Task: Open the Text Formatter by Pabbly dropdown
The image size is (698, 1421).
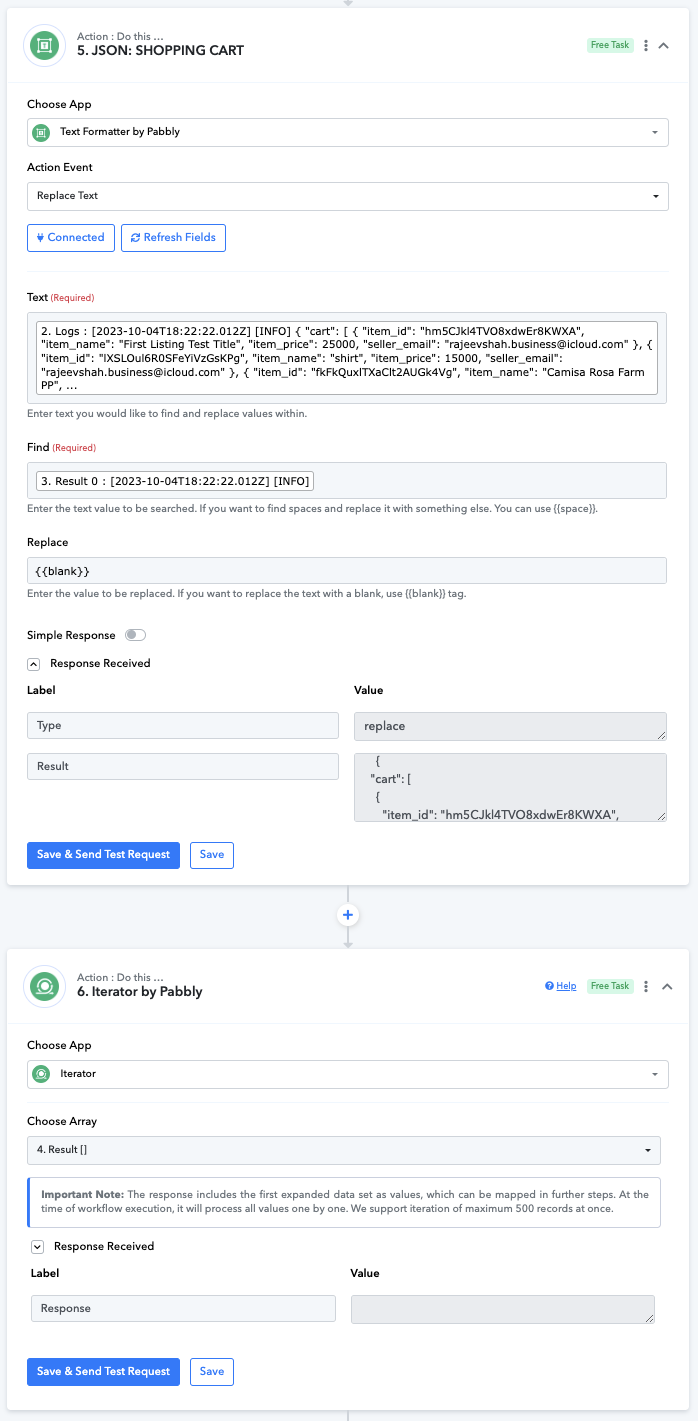Action: (348, 132)
